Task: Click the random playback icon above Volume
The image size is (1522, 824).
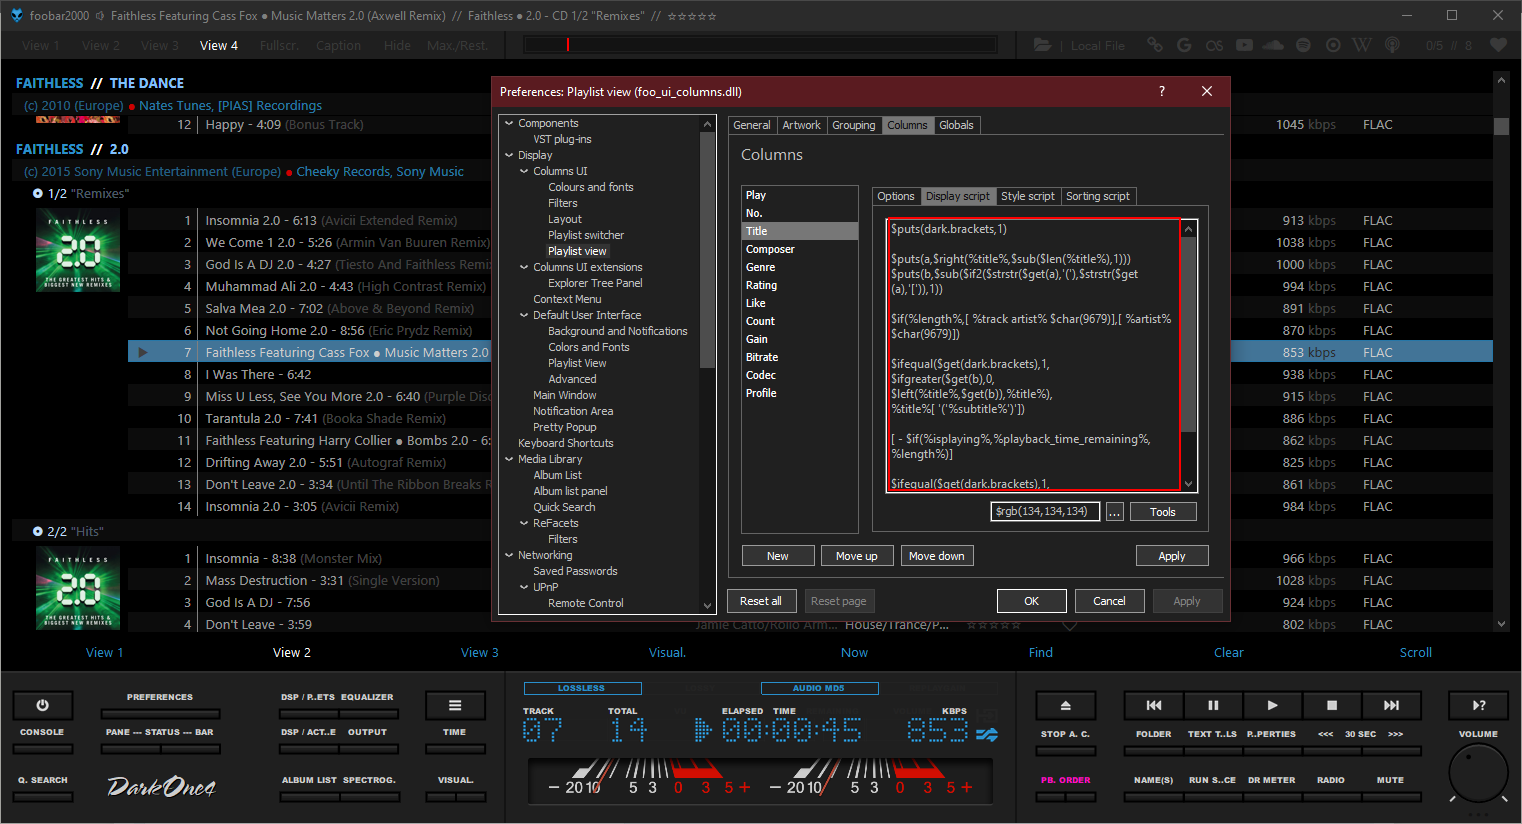Action: (x=1478, y=705)
